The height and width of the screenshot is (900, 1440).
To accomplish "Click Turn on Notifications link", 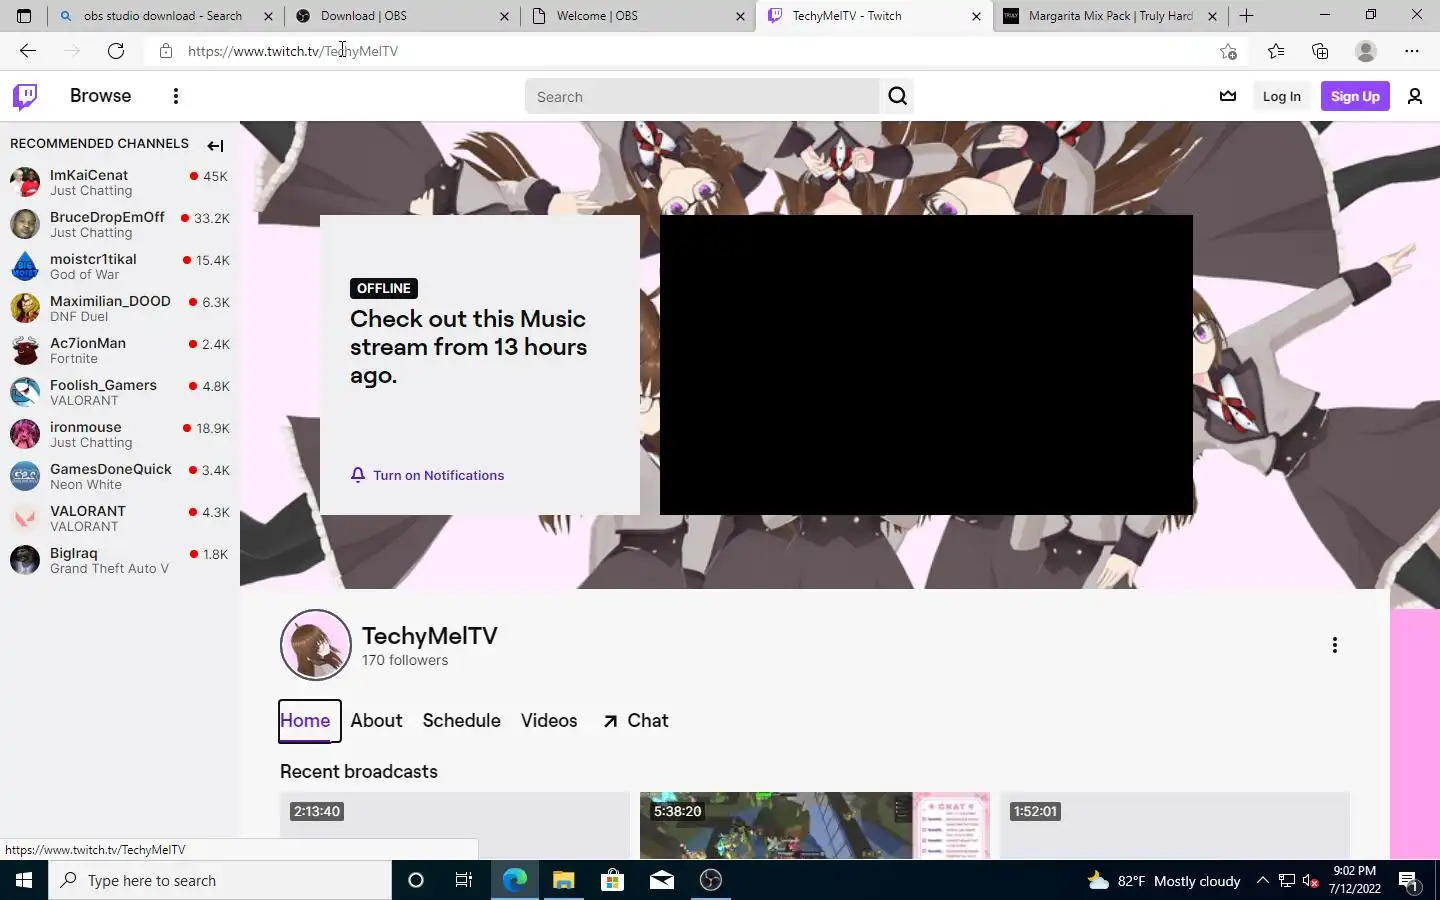I will point(438,475).
